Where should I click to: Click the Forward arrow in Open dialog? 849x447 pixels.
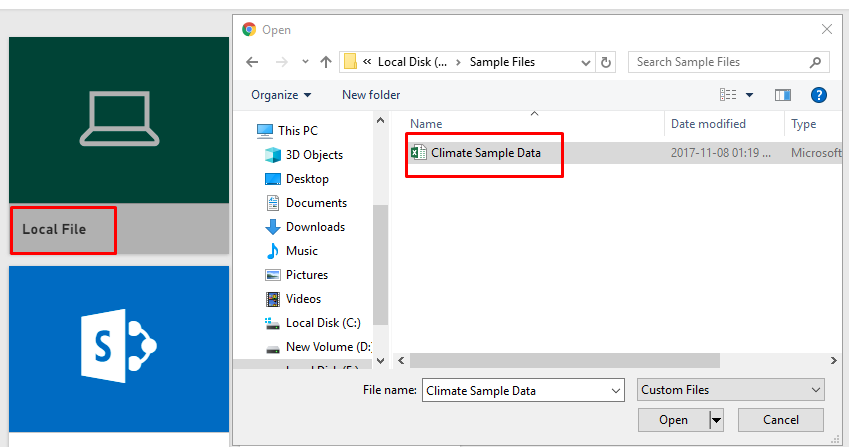coord(282,62)
